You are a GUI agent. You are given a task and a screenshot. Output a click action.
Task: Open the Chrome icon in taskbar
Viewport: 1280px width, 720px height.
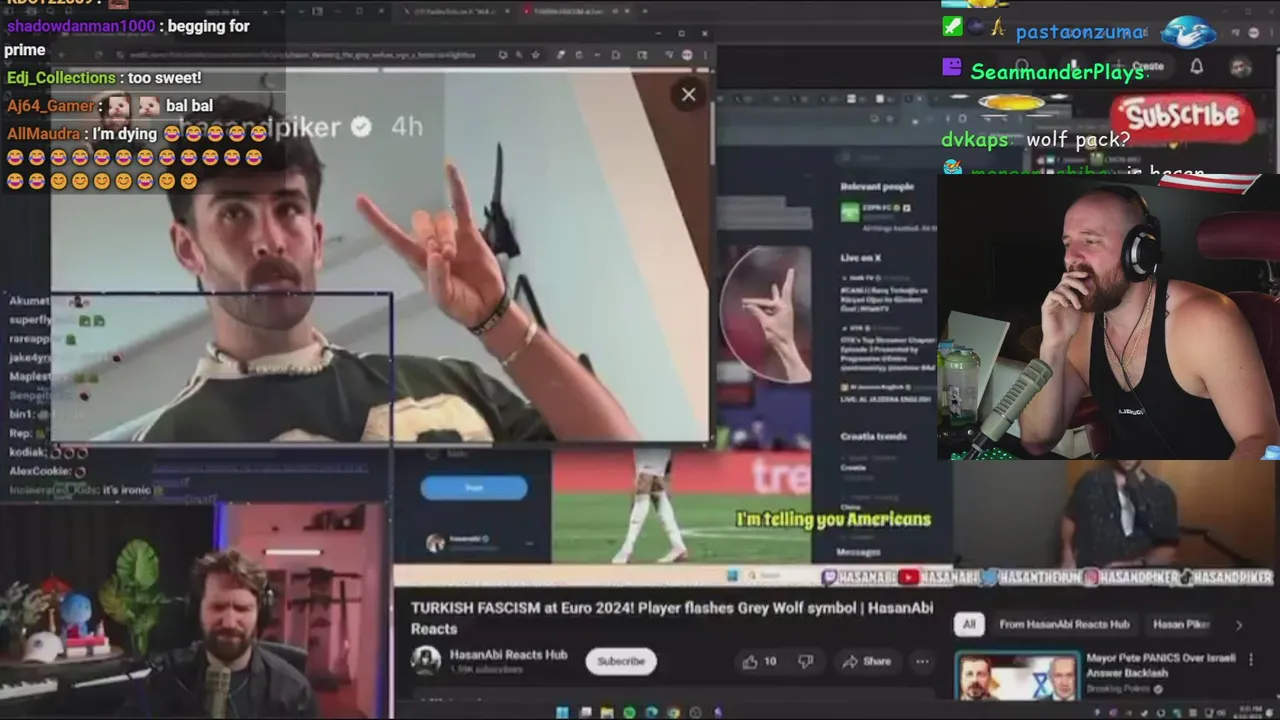(673, 712)
